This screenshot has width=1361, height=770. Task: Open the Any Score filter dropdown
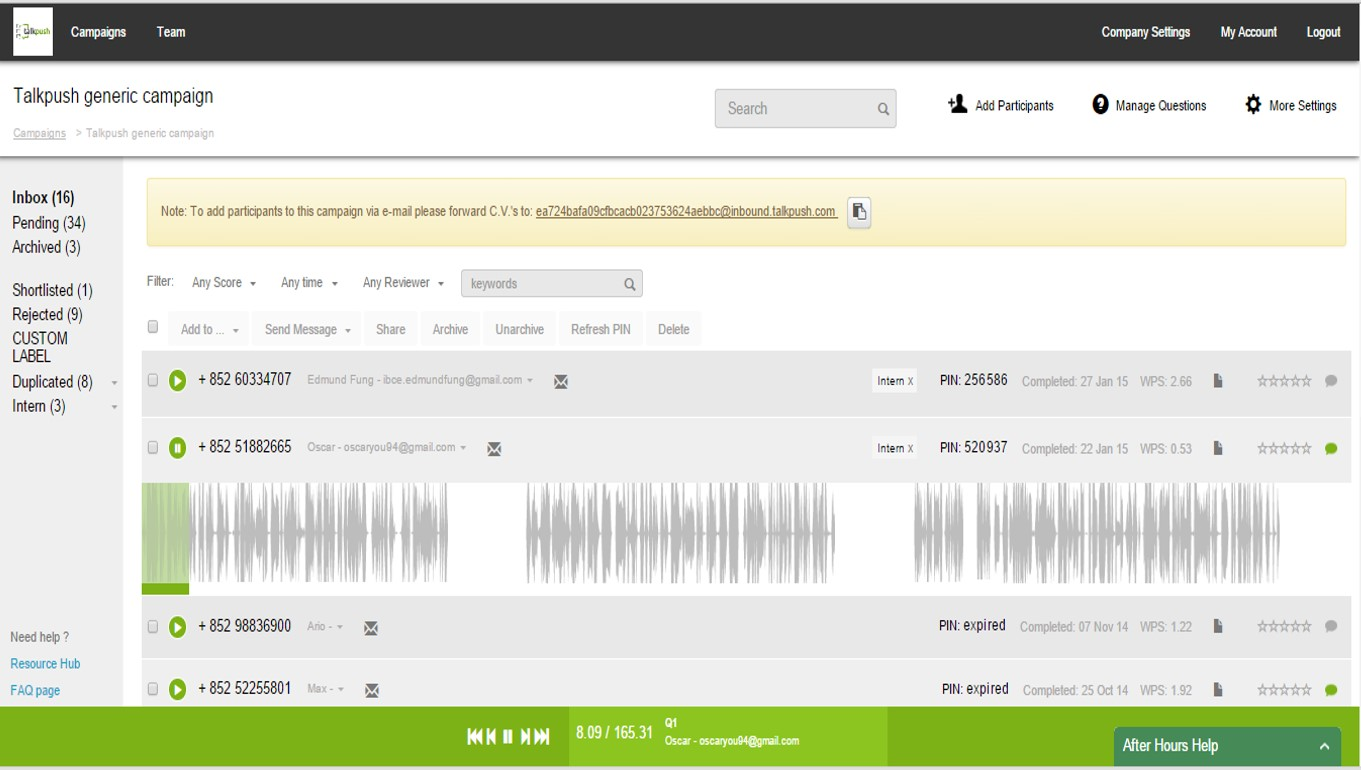pyautogui.click(x=222, y=282)
